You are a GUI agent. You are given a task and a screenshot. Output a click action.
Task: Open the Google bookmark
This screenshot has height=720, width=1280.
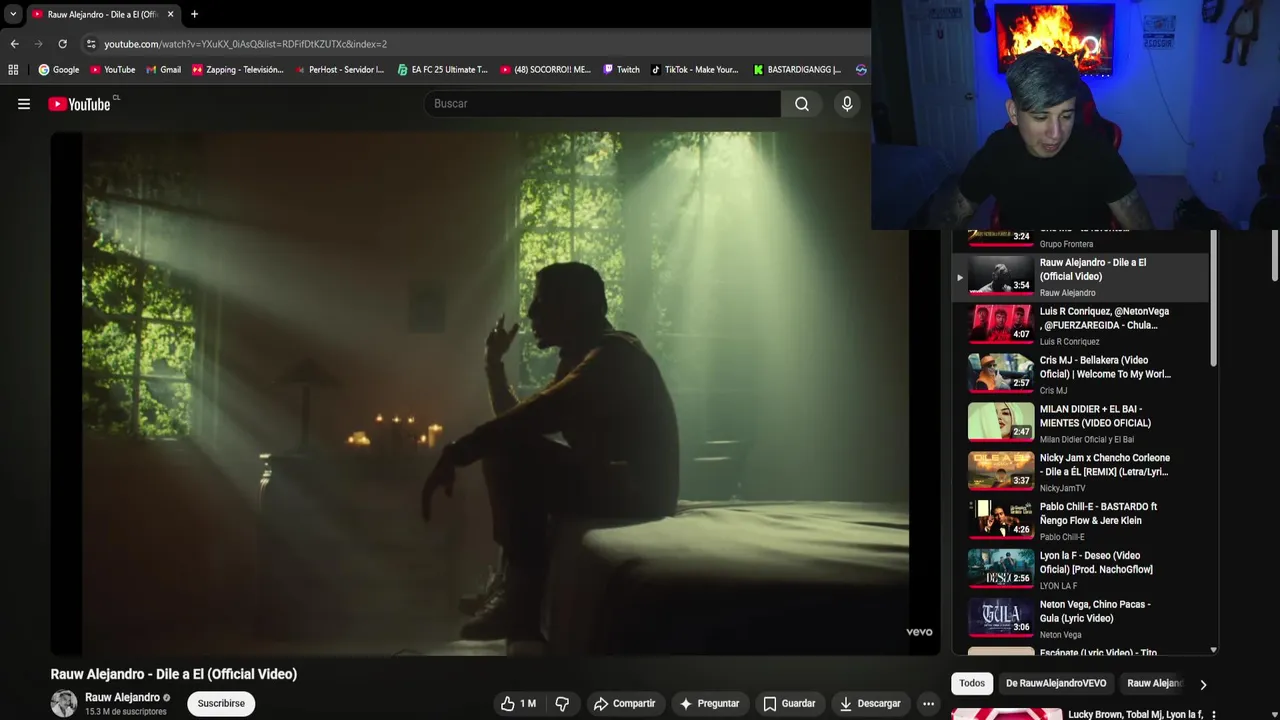59,70
